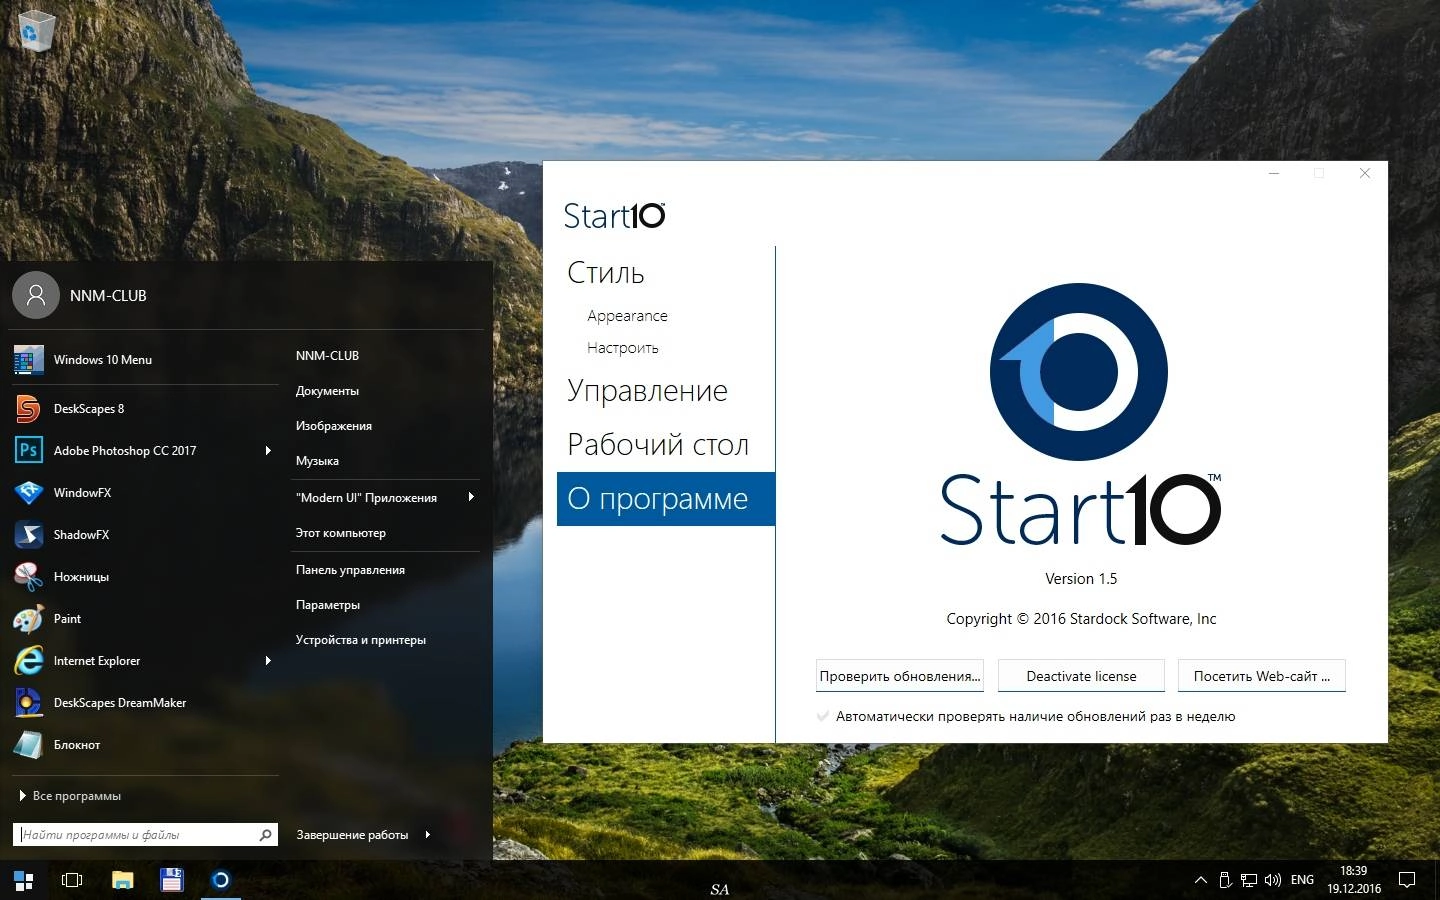Click the network tray icon
1440x900 pixels.
coord(1249,880)
